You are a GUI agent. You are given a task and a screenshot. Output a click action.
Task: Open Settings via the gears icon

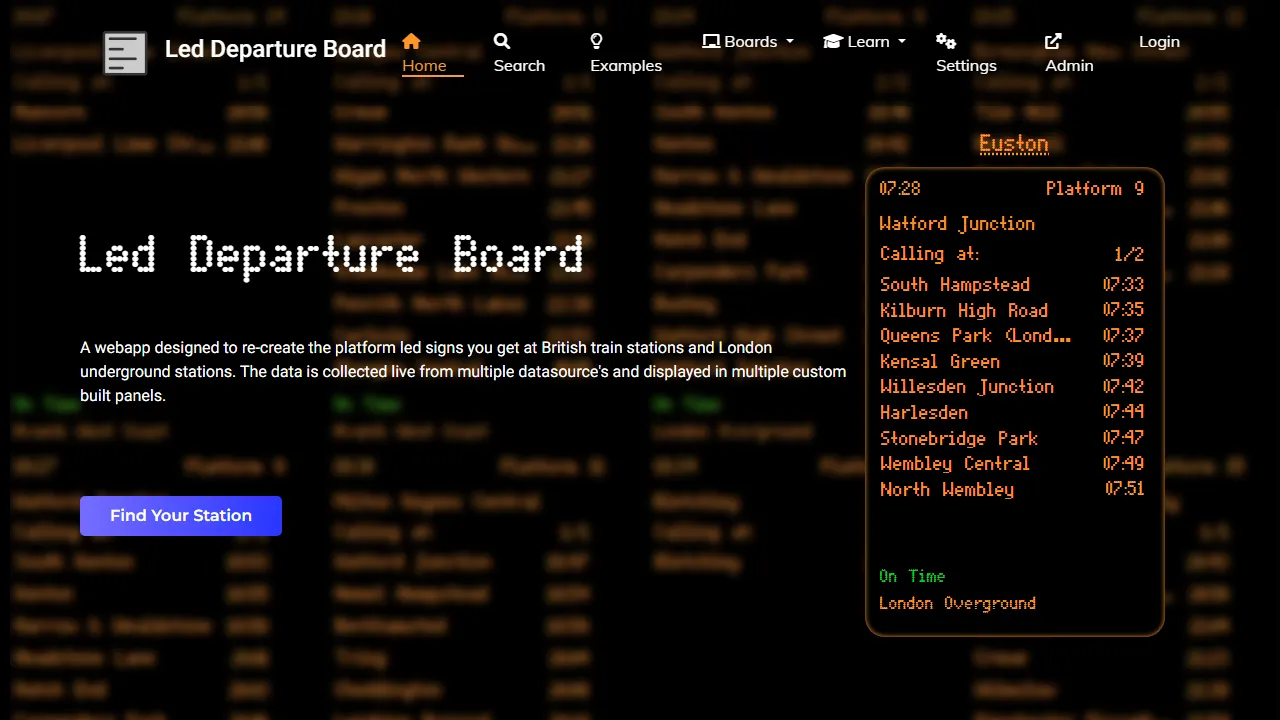(x=946, y=41)
